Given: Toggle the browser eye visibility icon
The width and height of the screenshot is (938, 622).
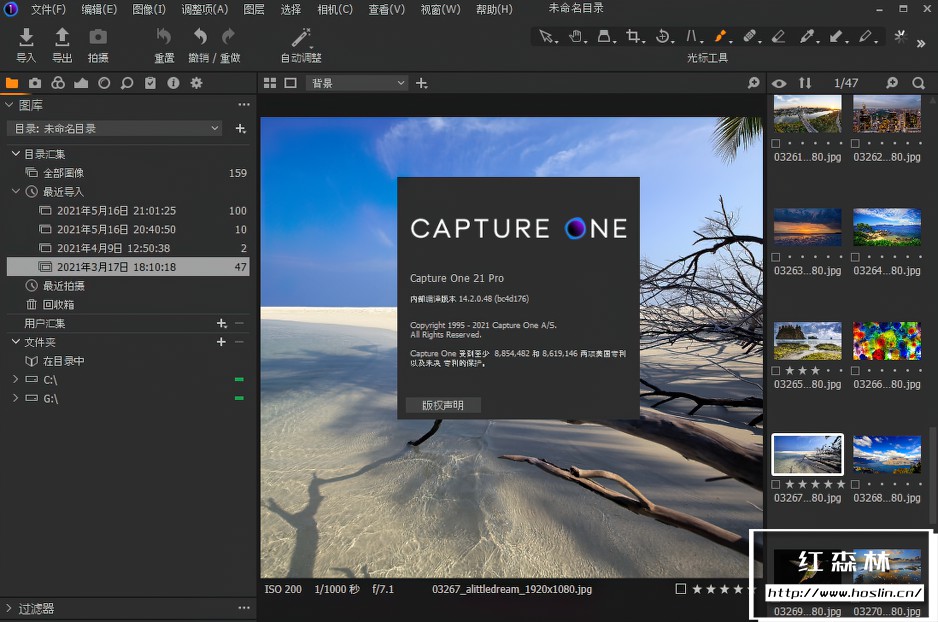Looking at the screenshot, I should 779,83.
